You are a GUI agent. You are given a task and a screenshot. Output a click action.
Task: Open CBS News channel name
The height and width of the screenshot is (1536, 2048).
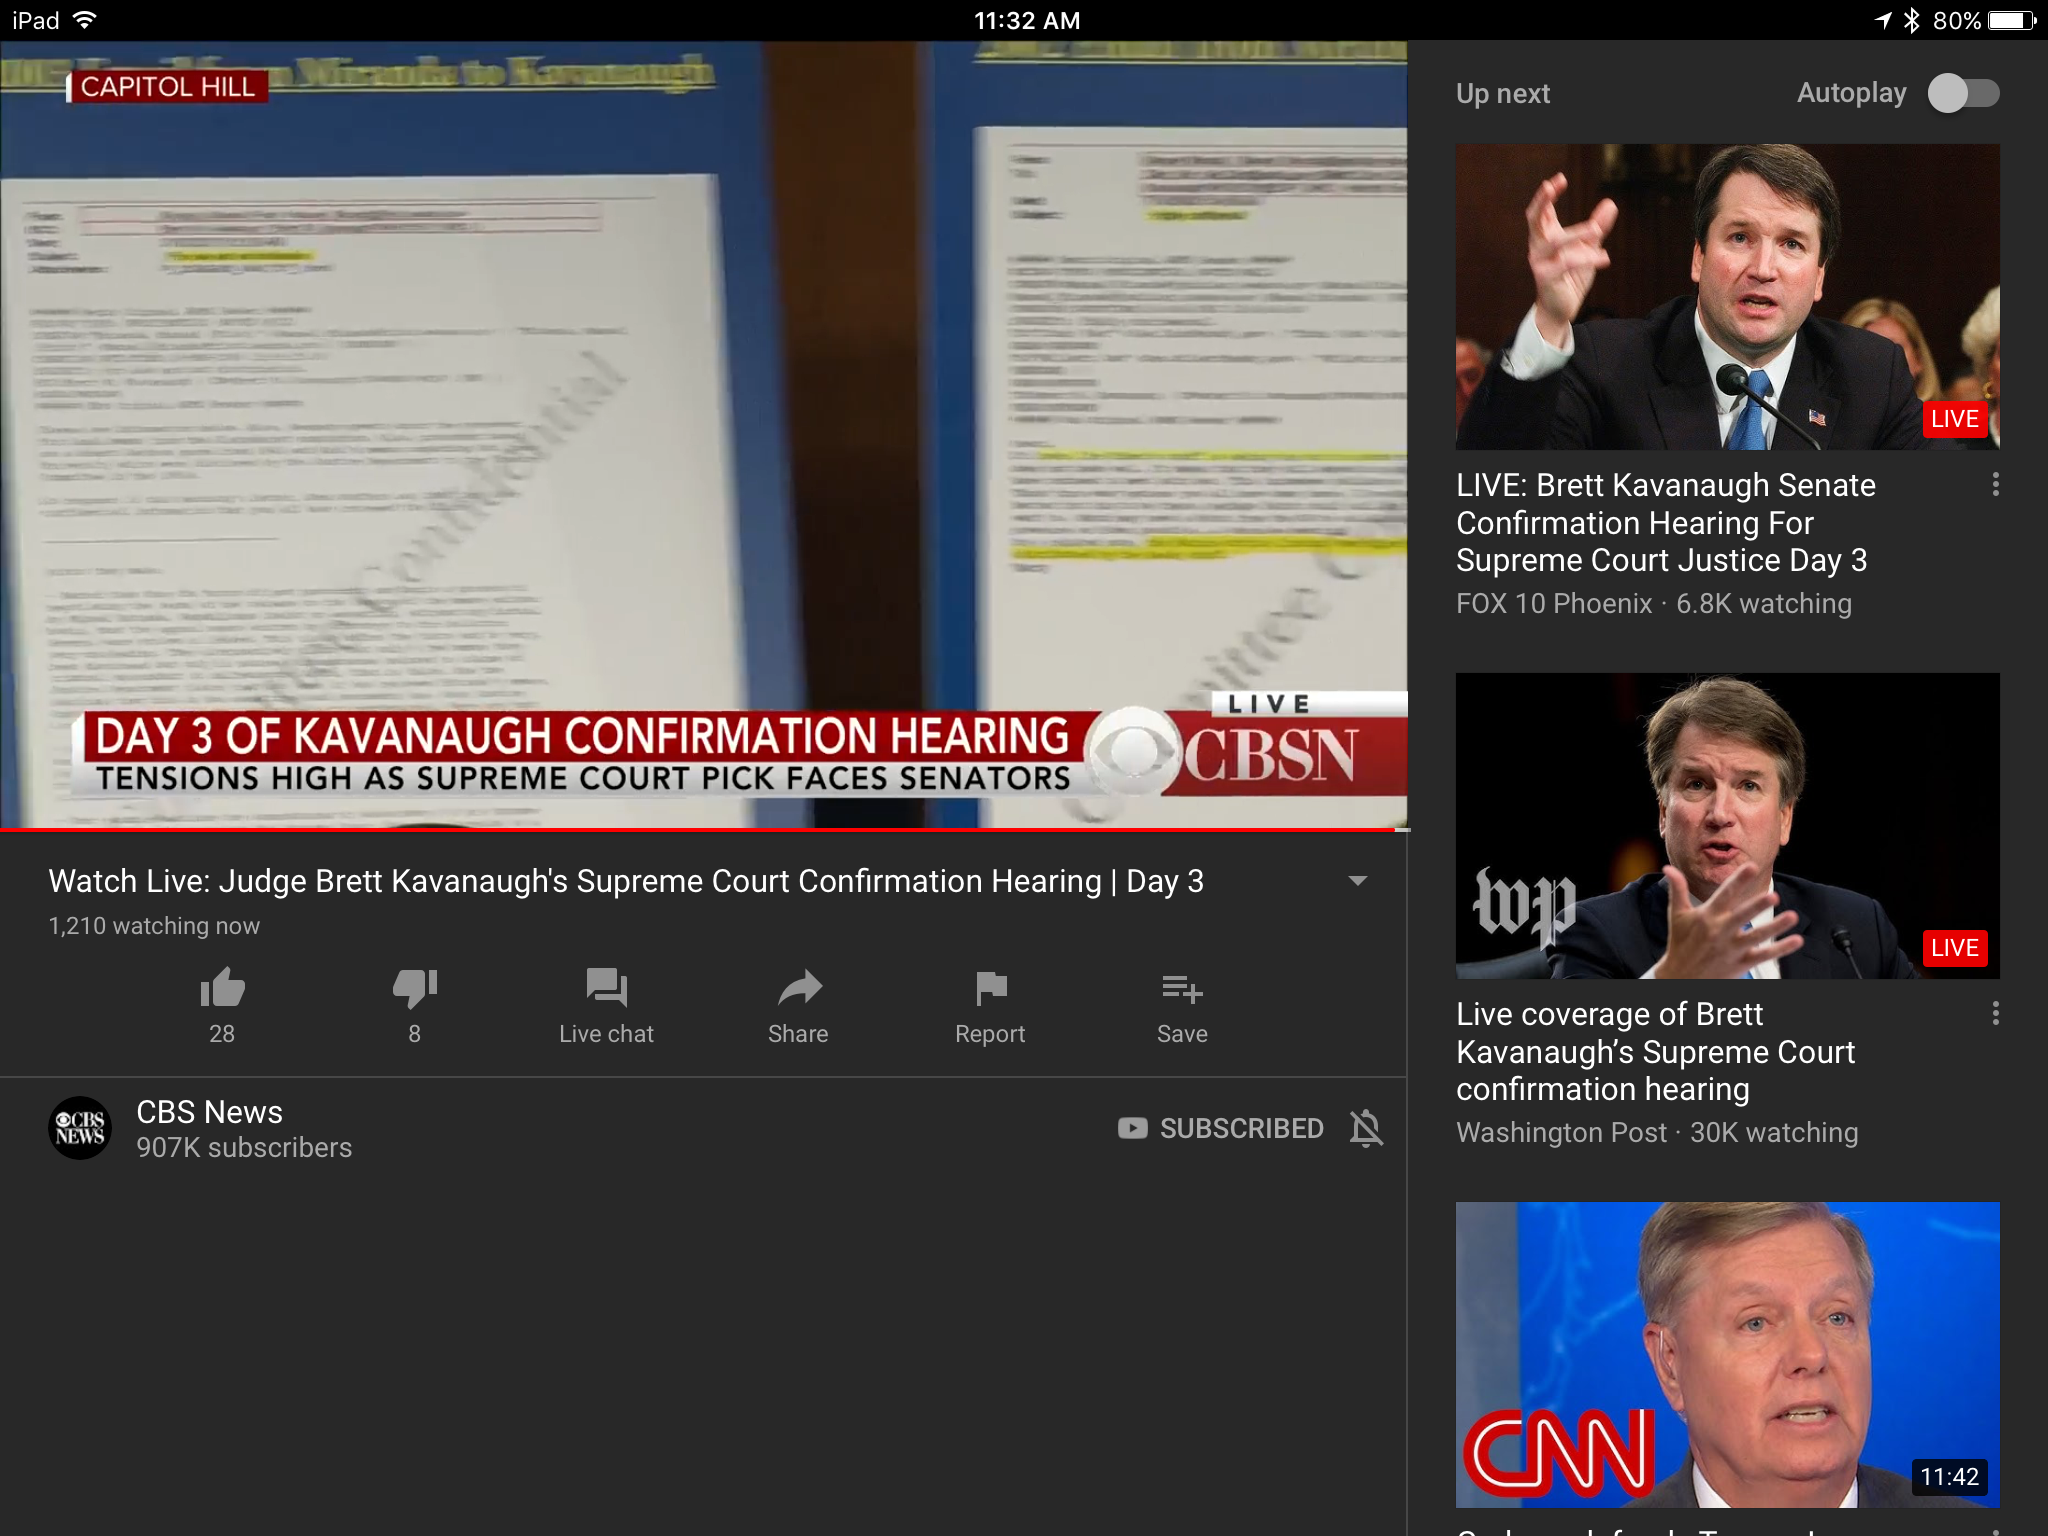209,1112
